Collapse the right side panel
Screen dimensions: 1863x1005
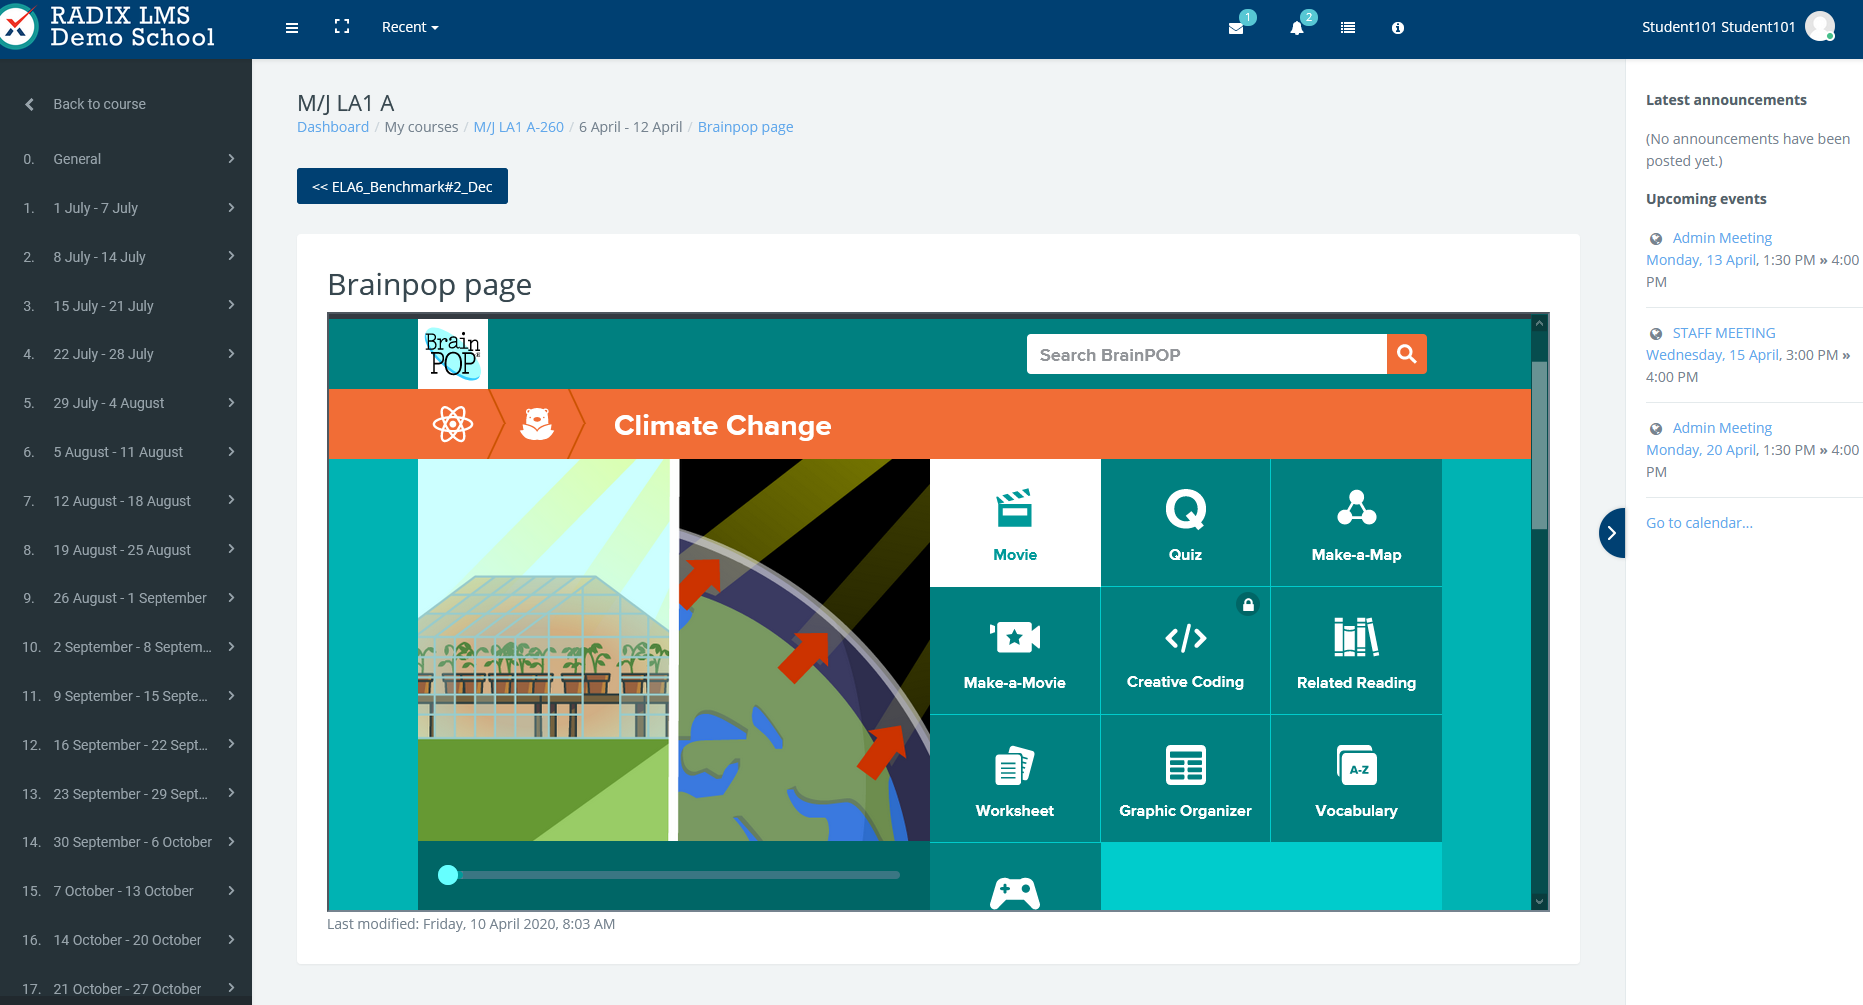point(1611,533)
